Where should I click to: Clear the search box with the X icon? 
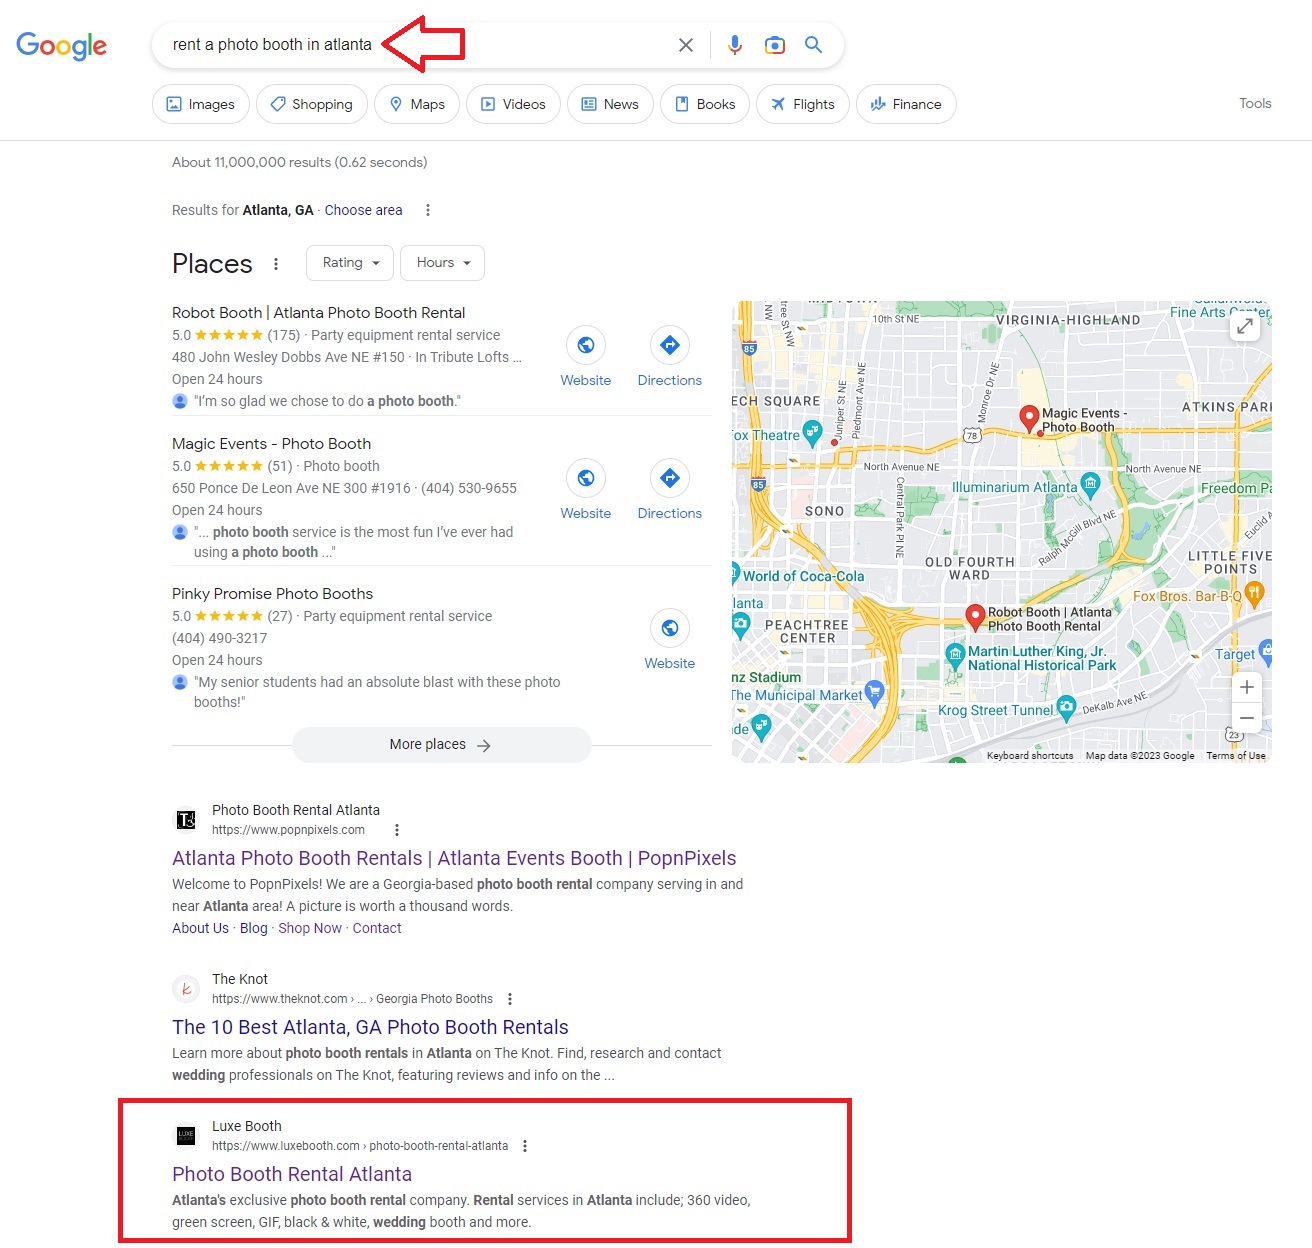686,45
